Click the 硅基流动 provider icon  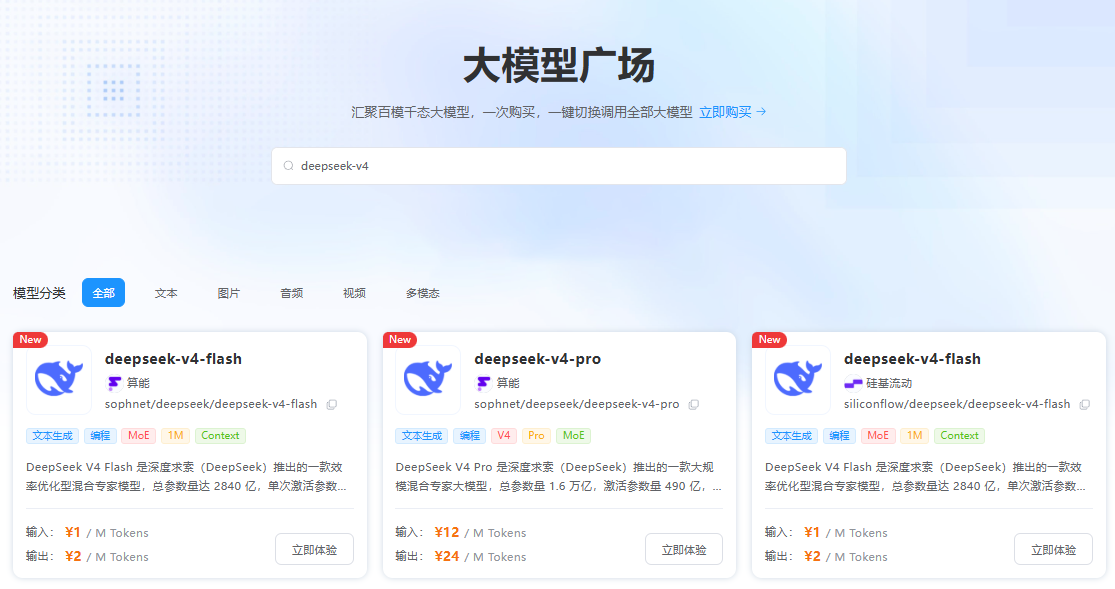(853, 383)
